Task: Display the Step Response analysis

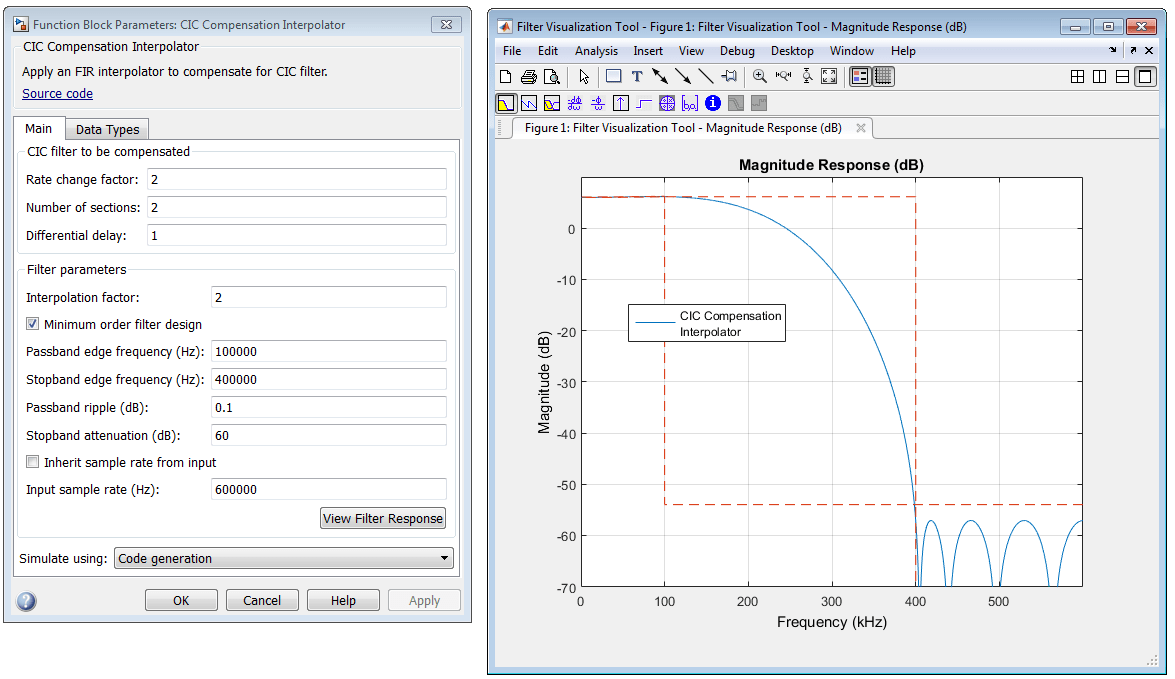Action: (x=644, y=103)
